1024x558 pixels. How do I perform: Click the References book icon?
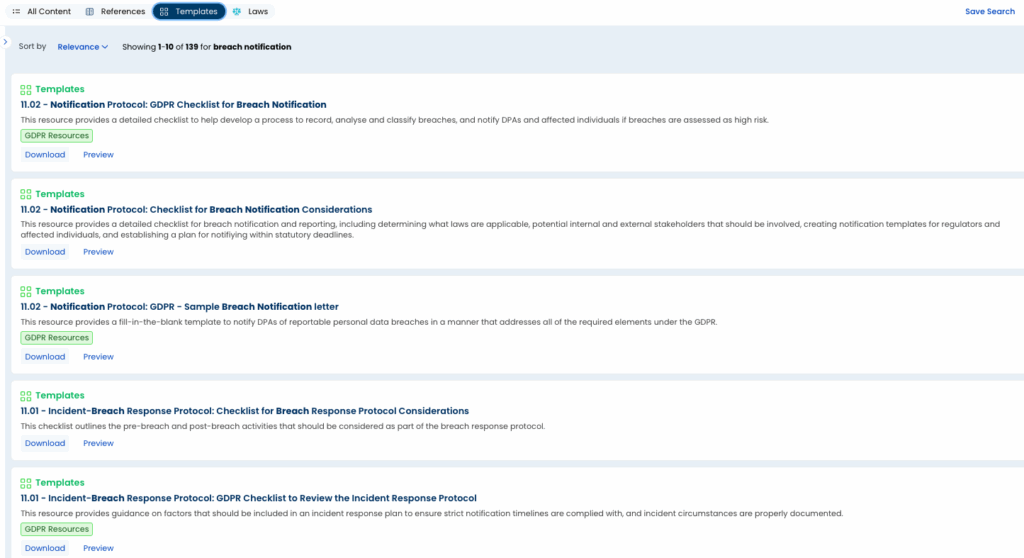click(x=89, y=12)
